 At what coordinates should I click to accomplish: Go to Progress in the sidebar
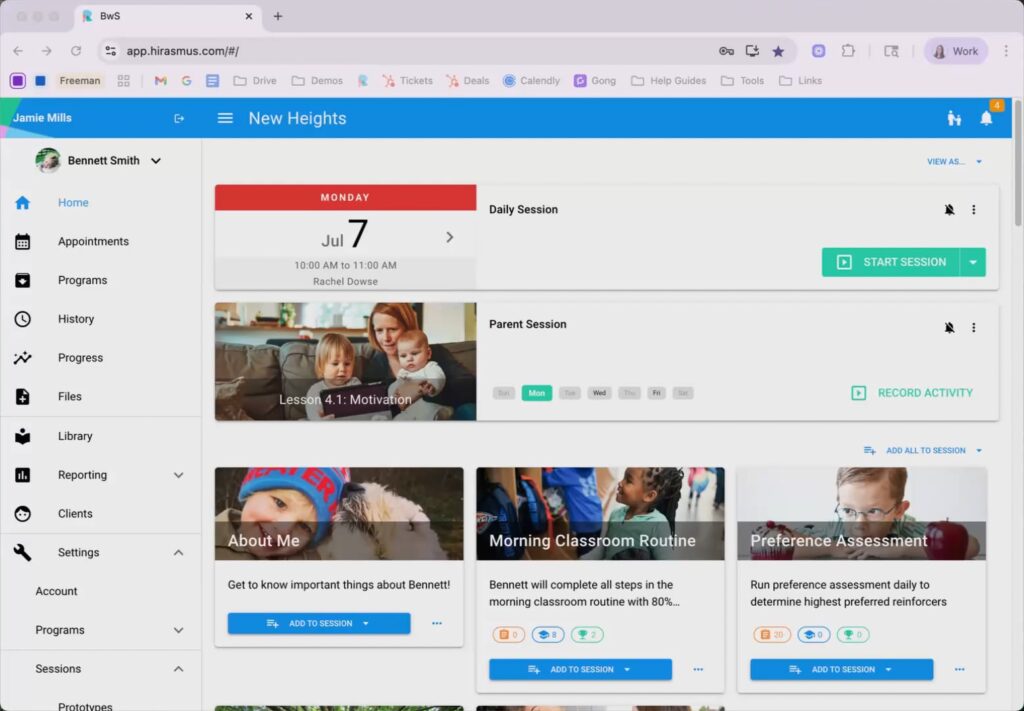80,357
